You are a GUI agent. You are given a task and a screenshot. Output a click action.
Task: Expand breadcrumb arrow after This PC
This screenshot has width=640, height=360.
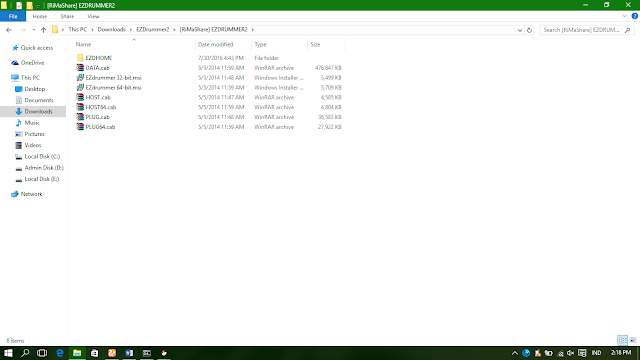tap(92, 29)
